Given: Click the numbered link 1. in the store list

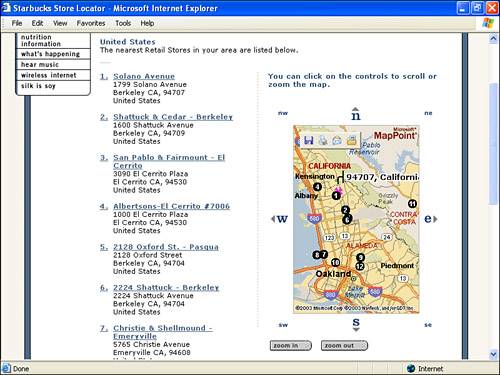Looking at the screenshot, I should [104, 76].
